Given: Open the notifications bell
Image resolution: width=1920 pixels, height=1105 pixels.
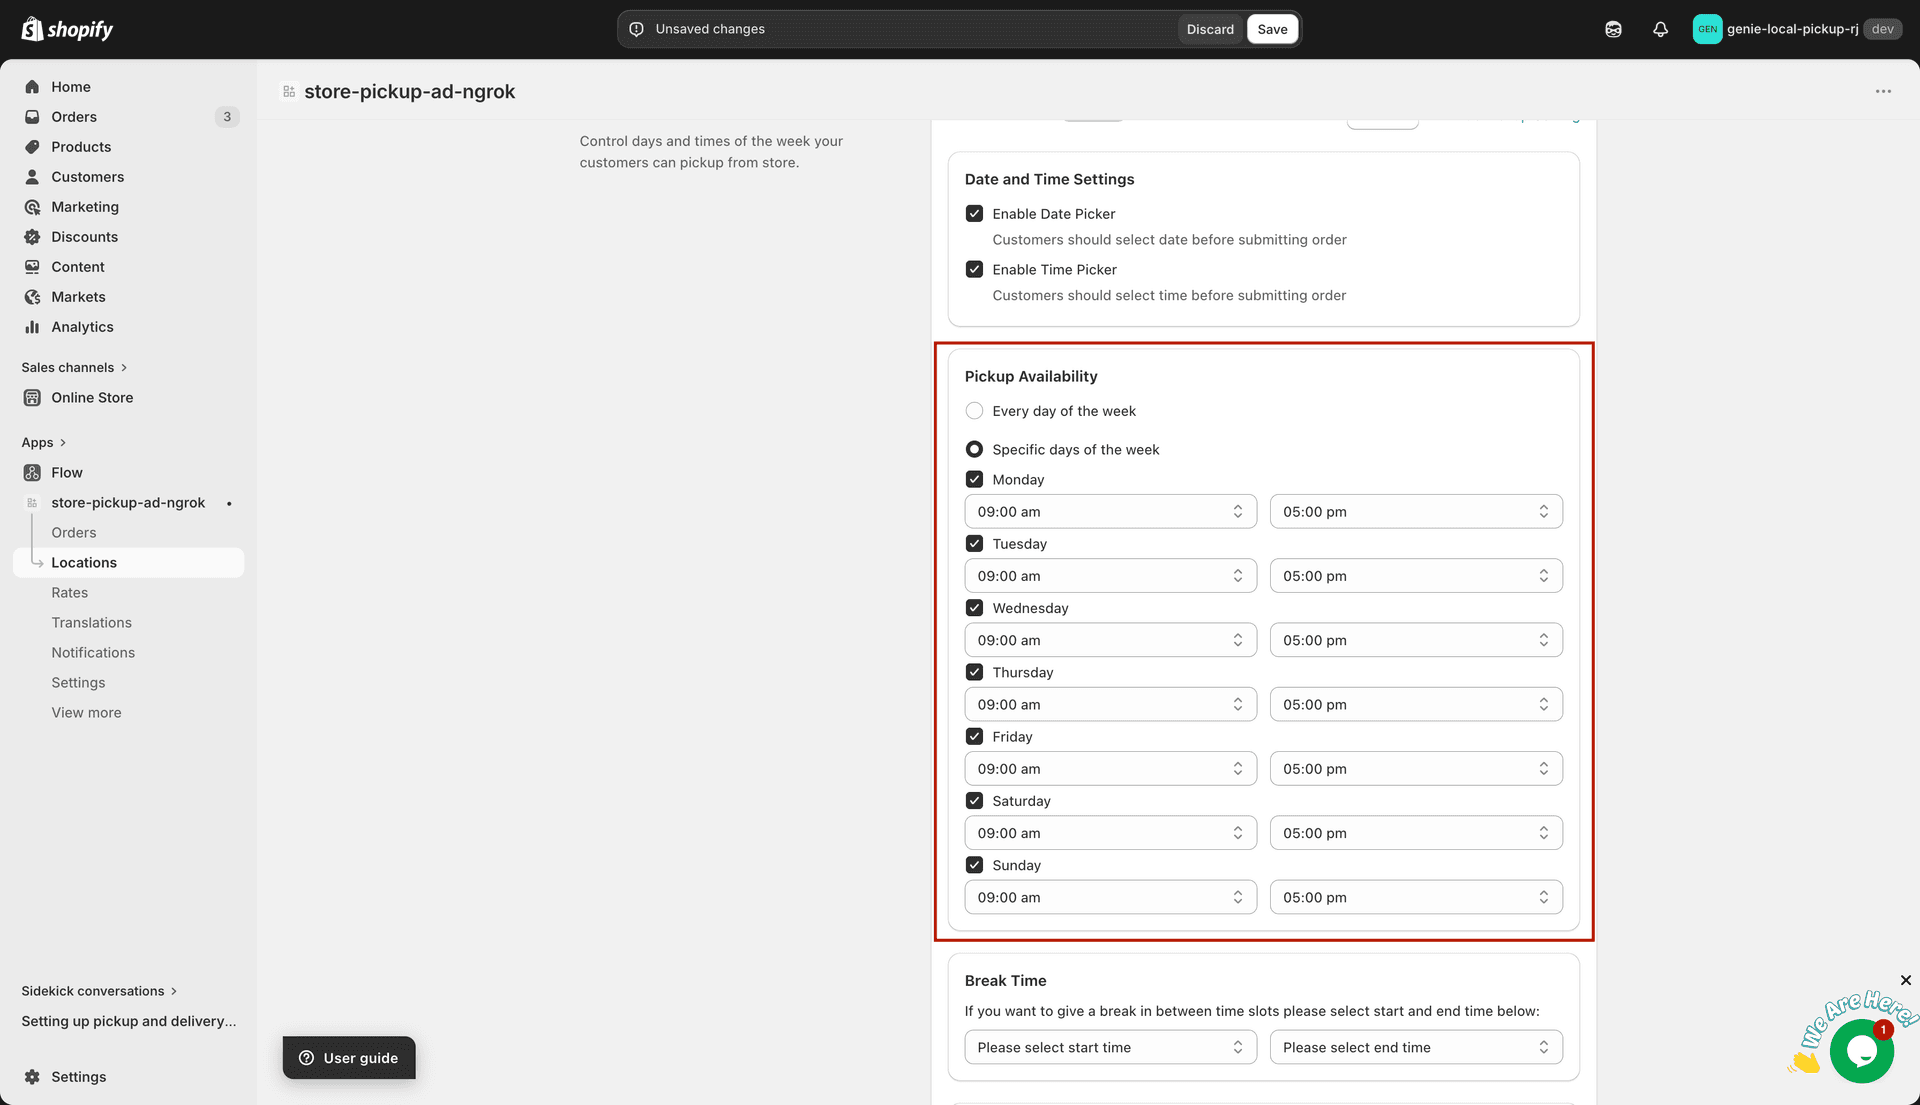Looking at the screenshot, I should click(x=1660, y=29).
